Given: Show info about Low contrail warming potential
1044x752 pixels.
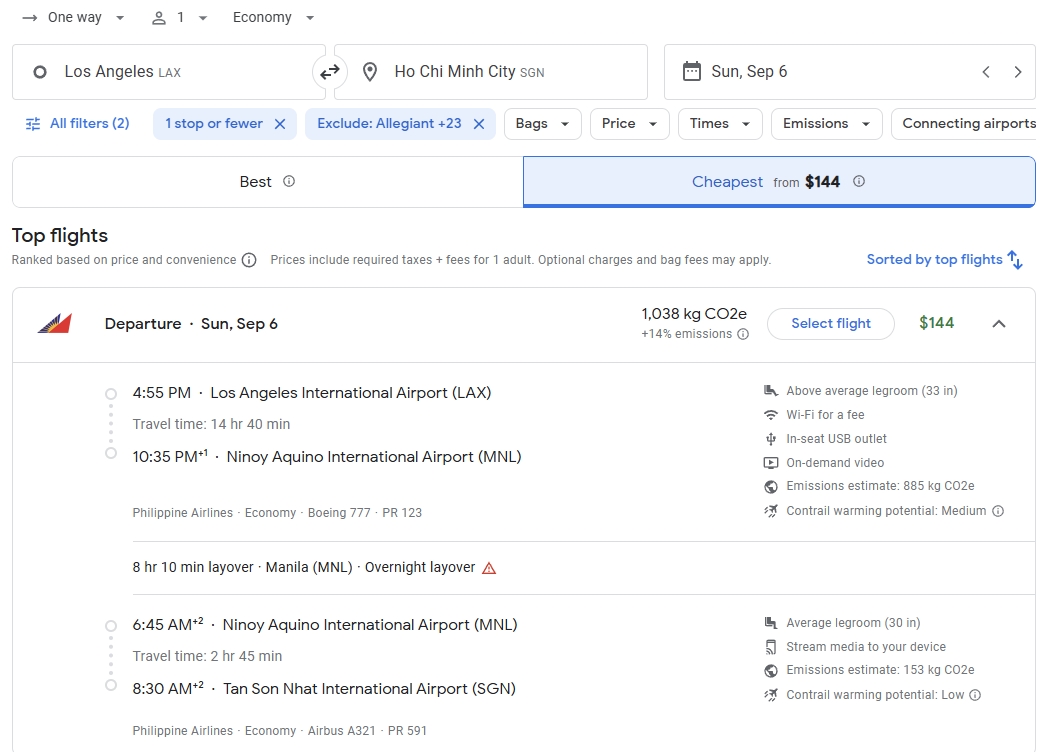Looking at the screenshot, I should [975, 695].
